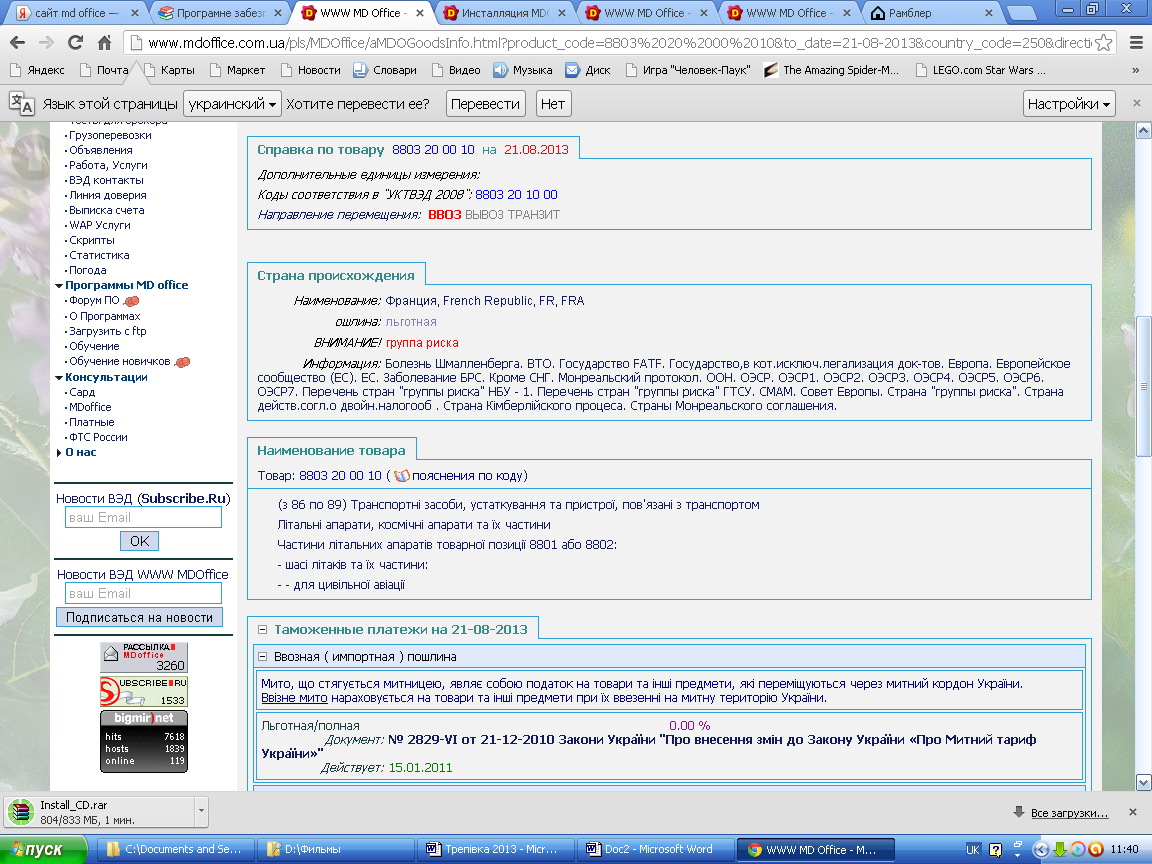Open the Яндекс bookmark

click(37, 71)
